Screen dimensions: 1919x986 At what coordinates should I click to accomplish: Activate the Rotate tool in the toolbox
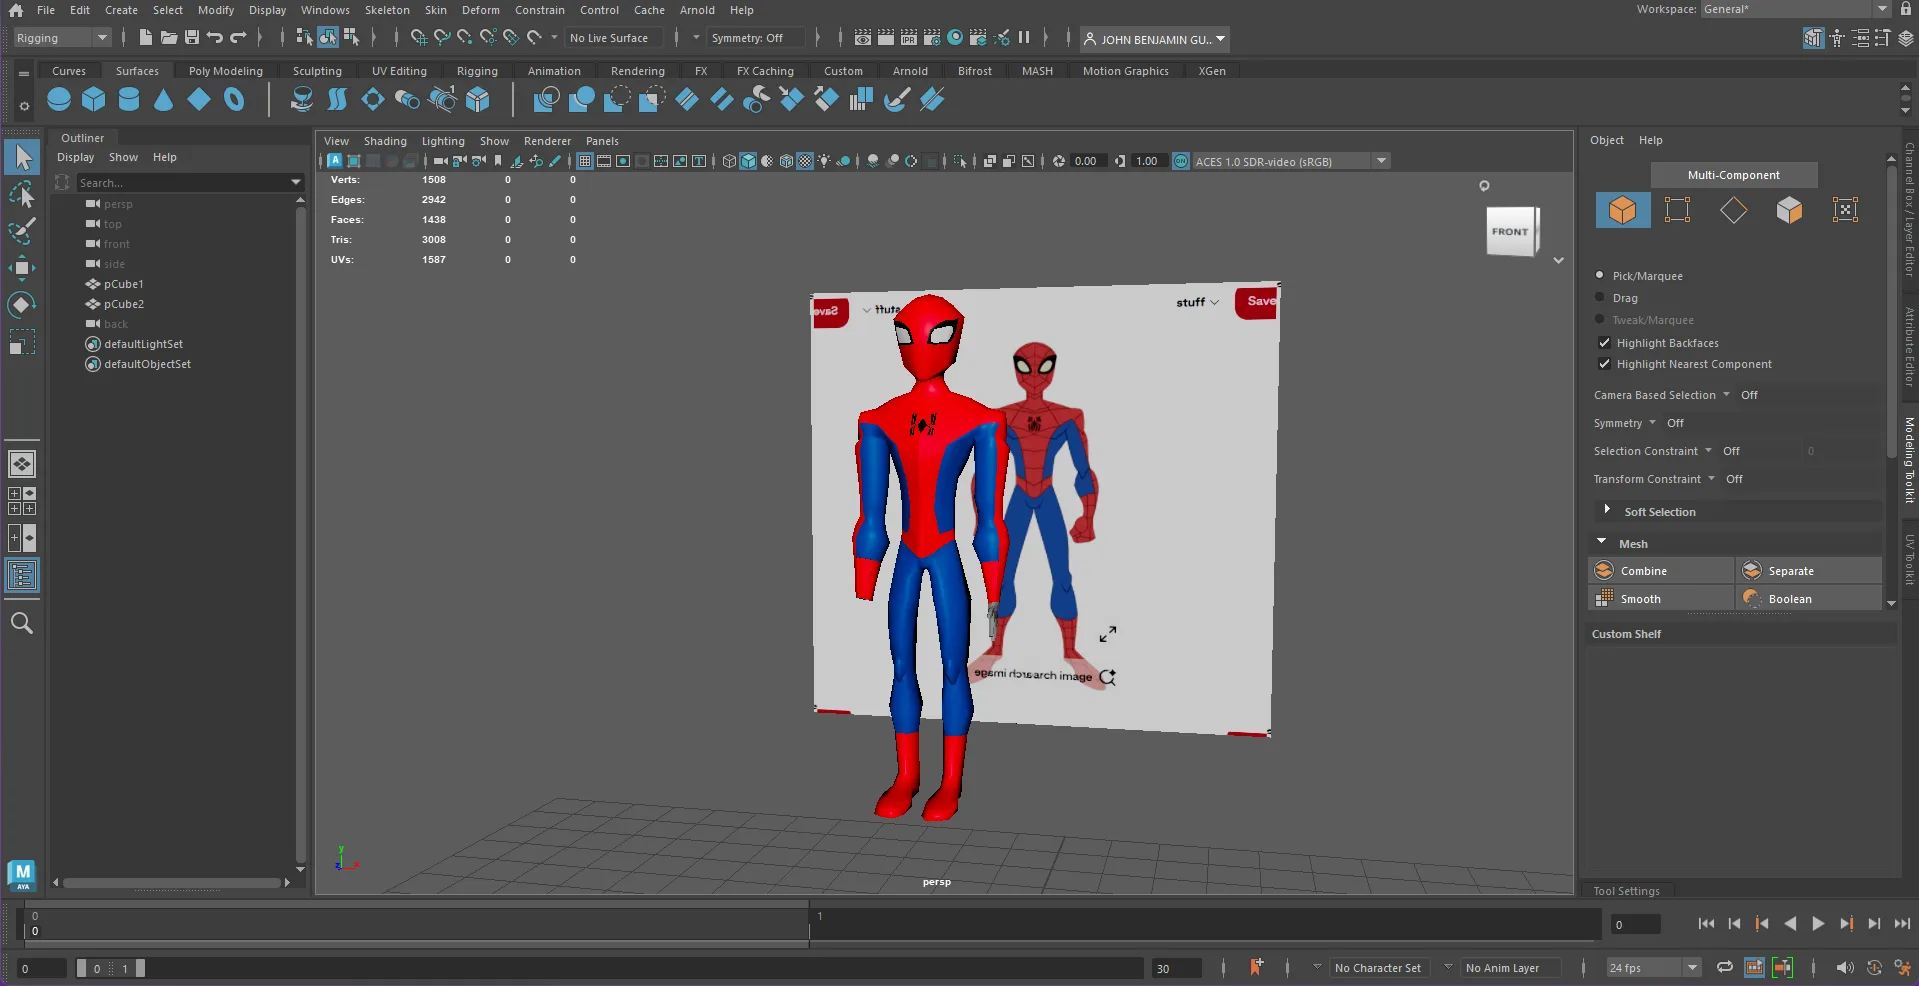point(22,304)
